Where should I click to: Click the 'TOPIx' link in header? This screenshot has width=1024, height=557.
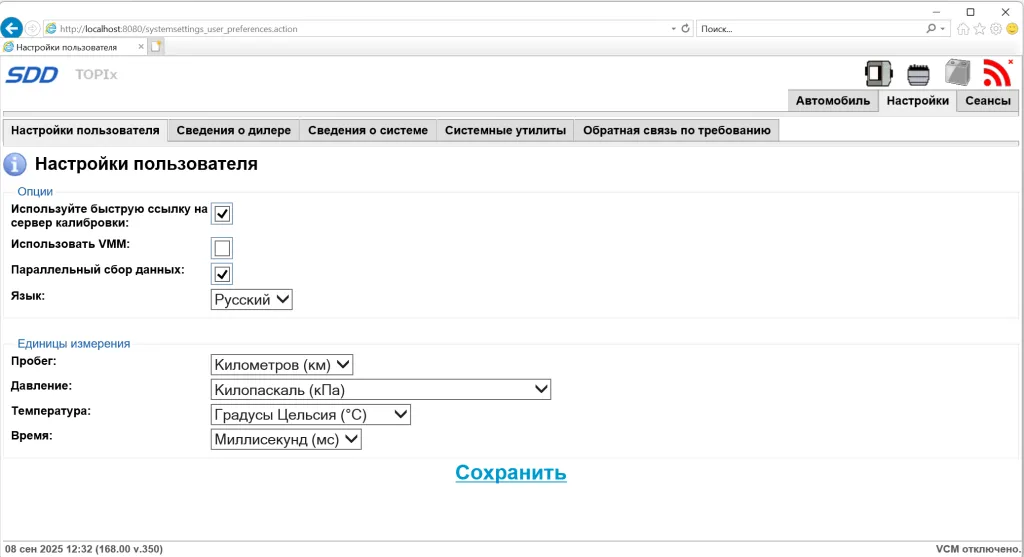96,75
